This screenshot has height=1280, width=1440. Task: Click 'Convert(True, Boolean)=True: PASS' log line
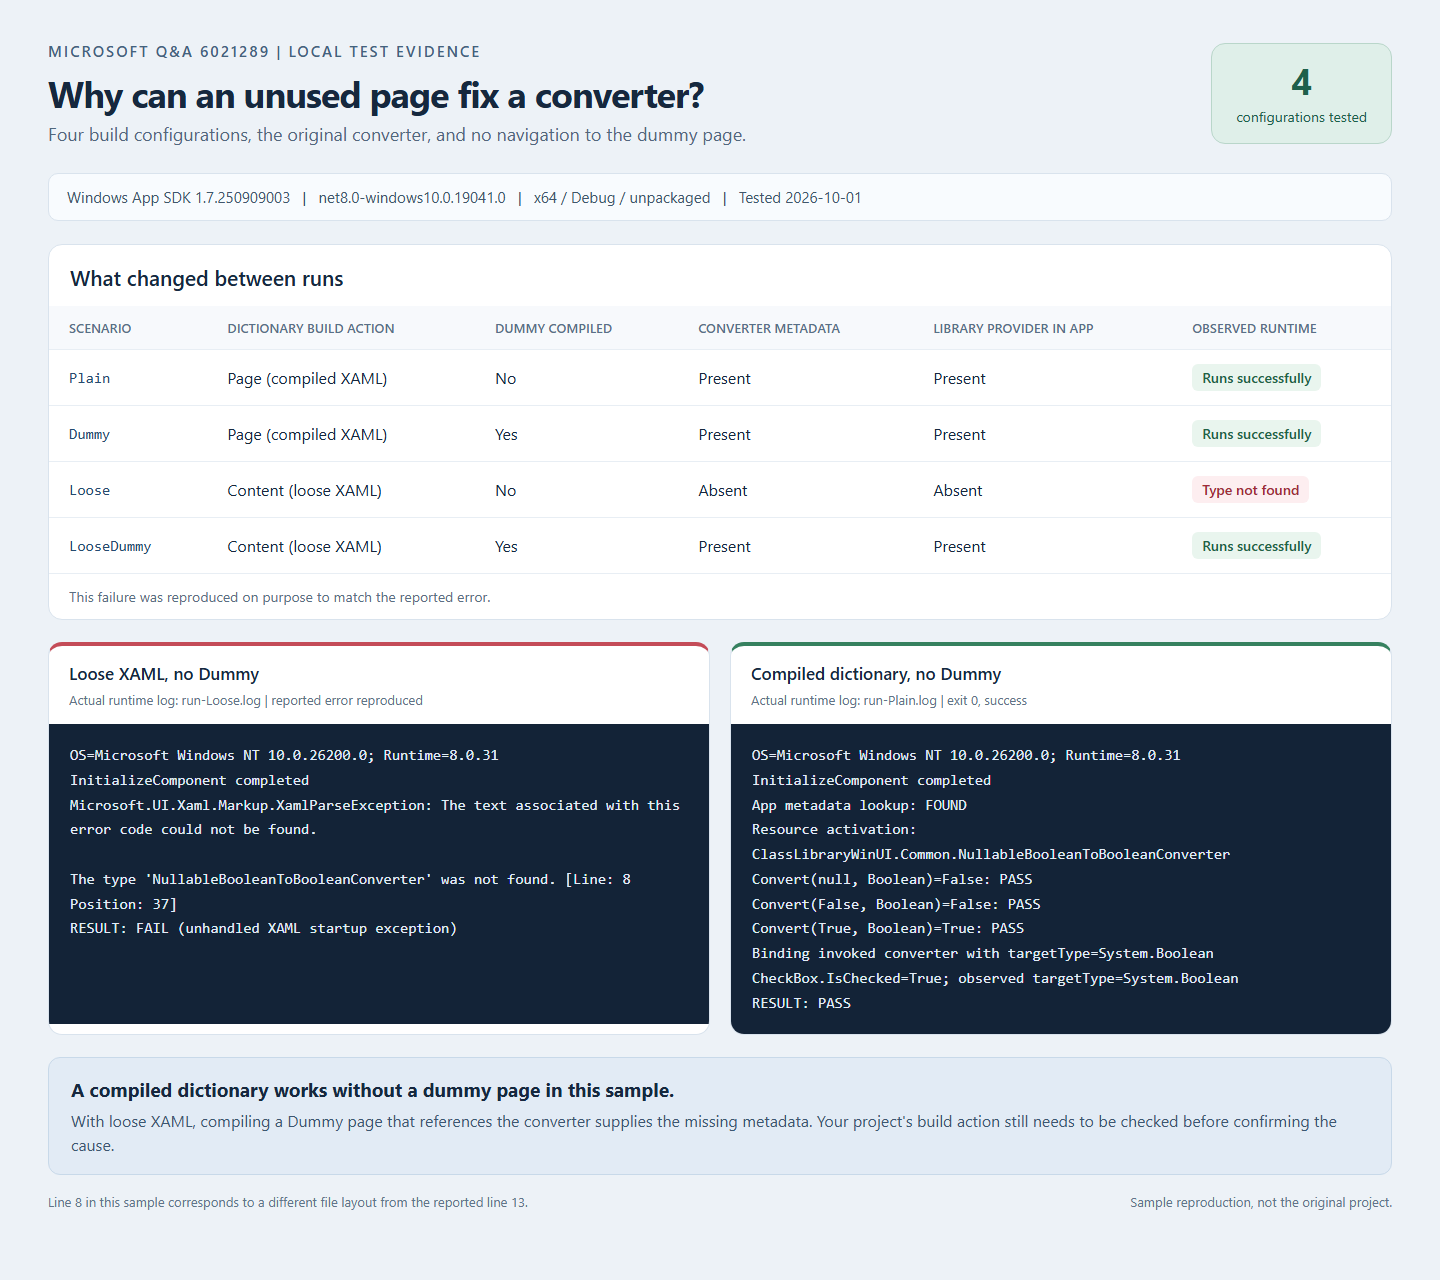pyautogui.click(x=888, y=928)
